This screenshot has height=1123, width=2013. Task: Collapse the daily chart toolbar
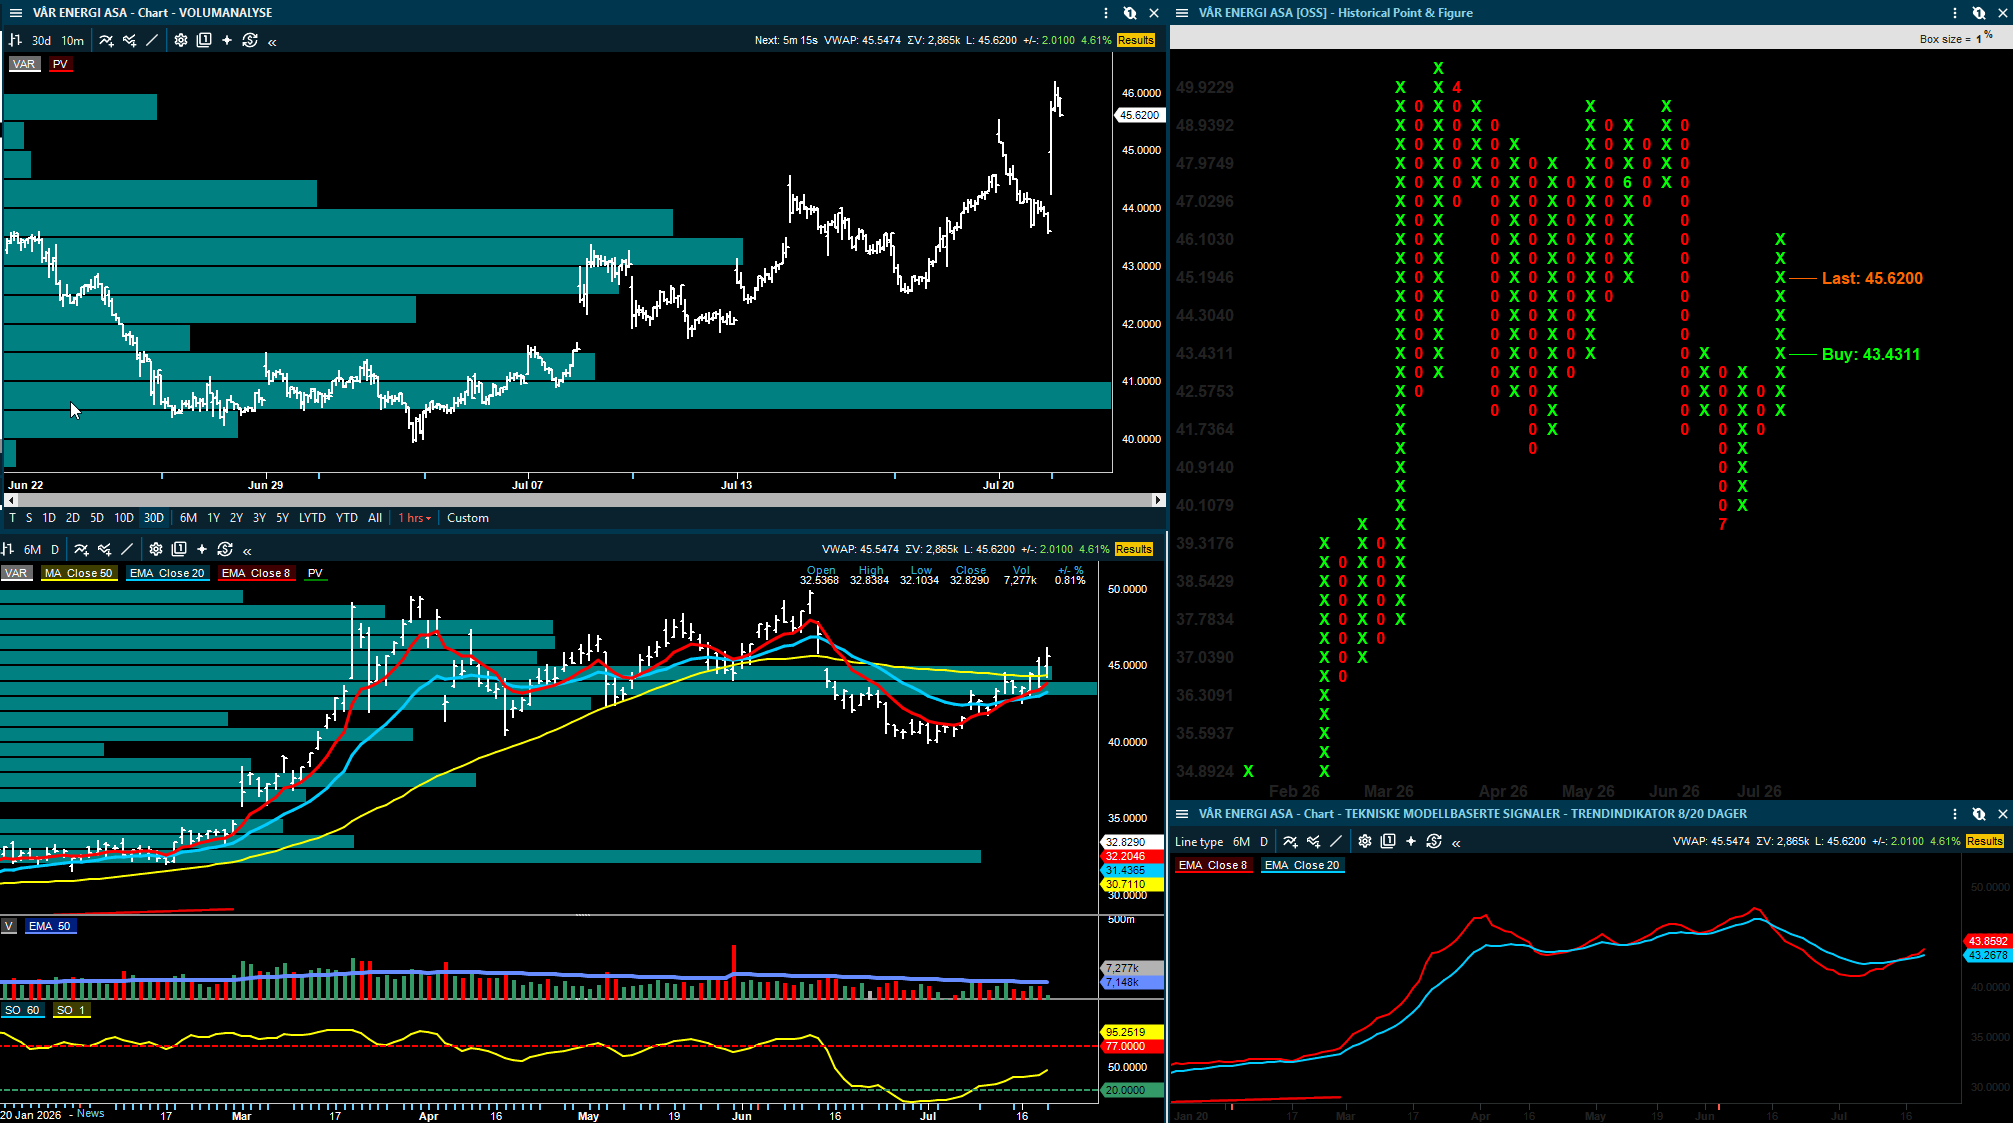(x=247, y=550)
